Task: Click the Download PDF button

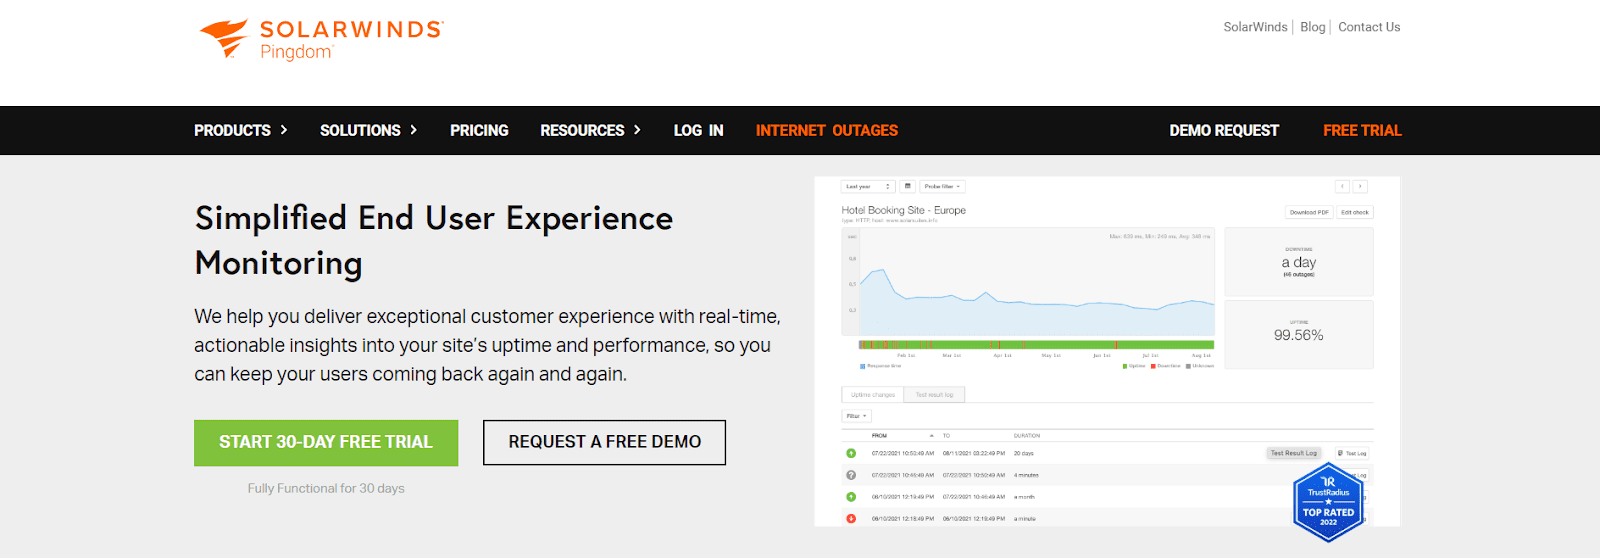Action: point(1309,212)
